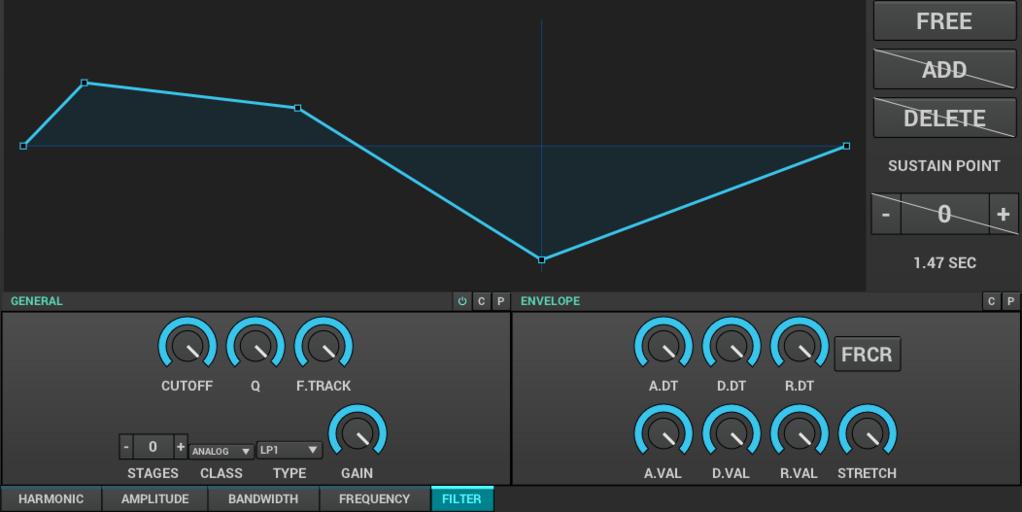Open the AMPLITUDE tab
Image resolution: width=1022 pixels, height=512 pixels.
pyautogui.click(x=155, y=498)
